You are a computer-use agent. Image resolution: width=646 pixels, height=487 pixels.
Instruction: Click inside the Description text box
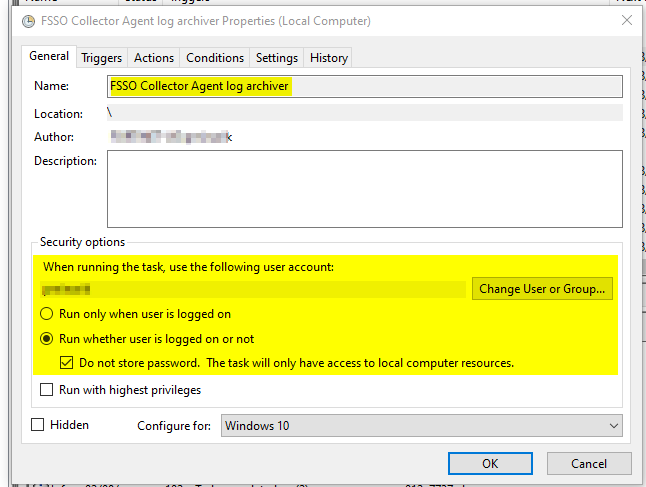(365, 189)
